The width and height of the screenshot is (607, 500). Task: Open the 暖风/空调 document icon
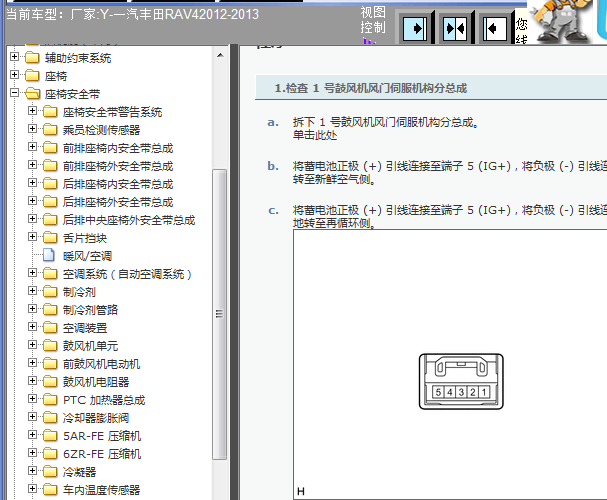coord(49,255)
